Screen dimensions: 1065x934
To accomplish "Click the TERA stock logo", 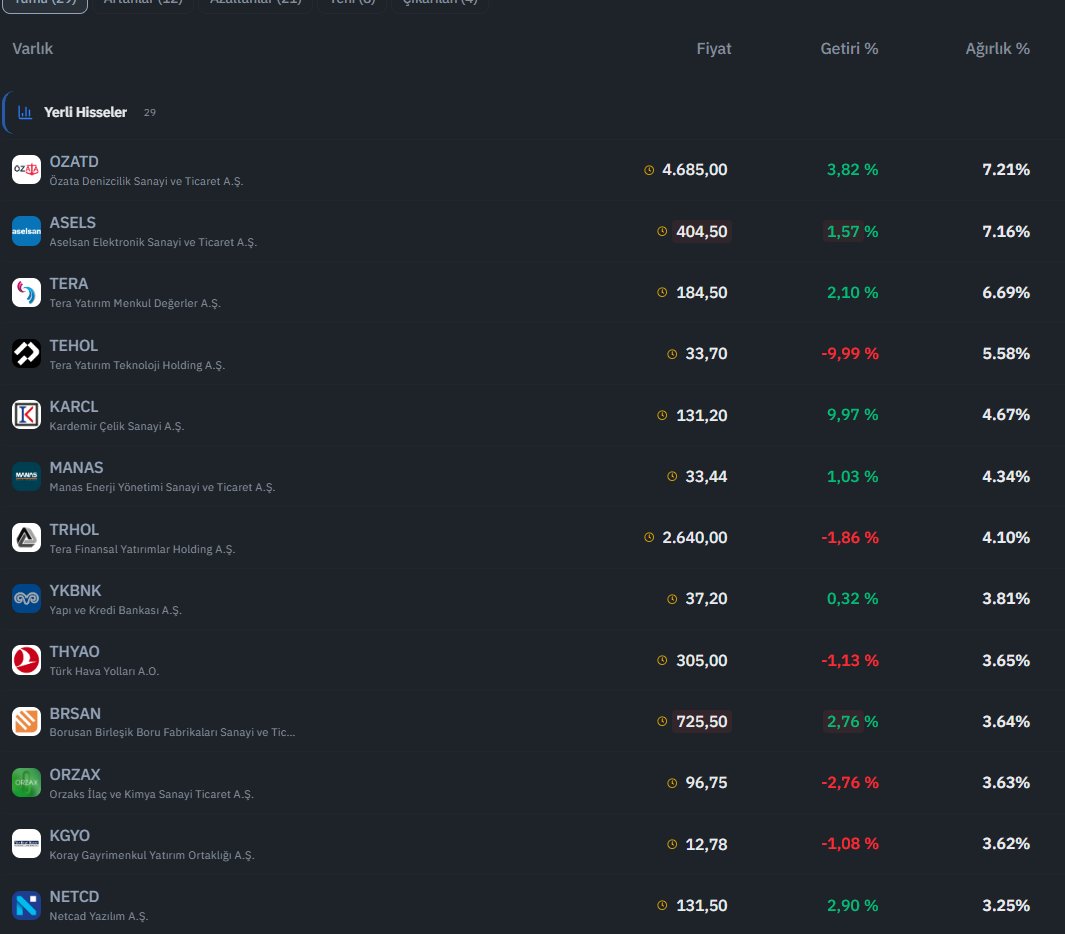I will click(x=26, y=292).
